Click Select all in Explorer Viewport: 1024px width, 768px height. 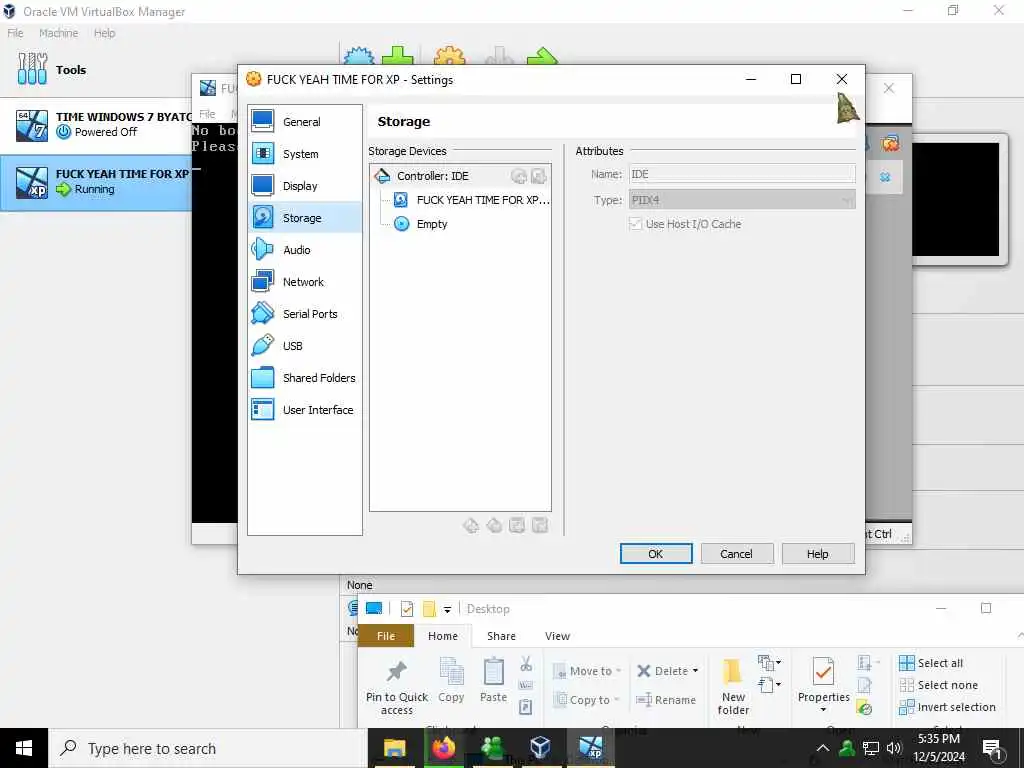pyautogui.click(x=931, y=663)
